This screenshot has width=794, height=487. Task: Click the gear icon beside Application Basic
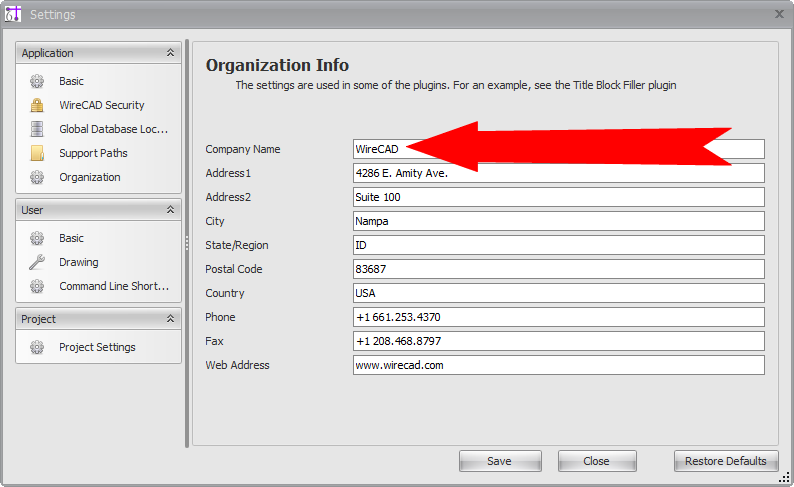point(37,81)
